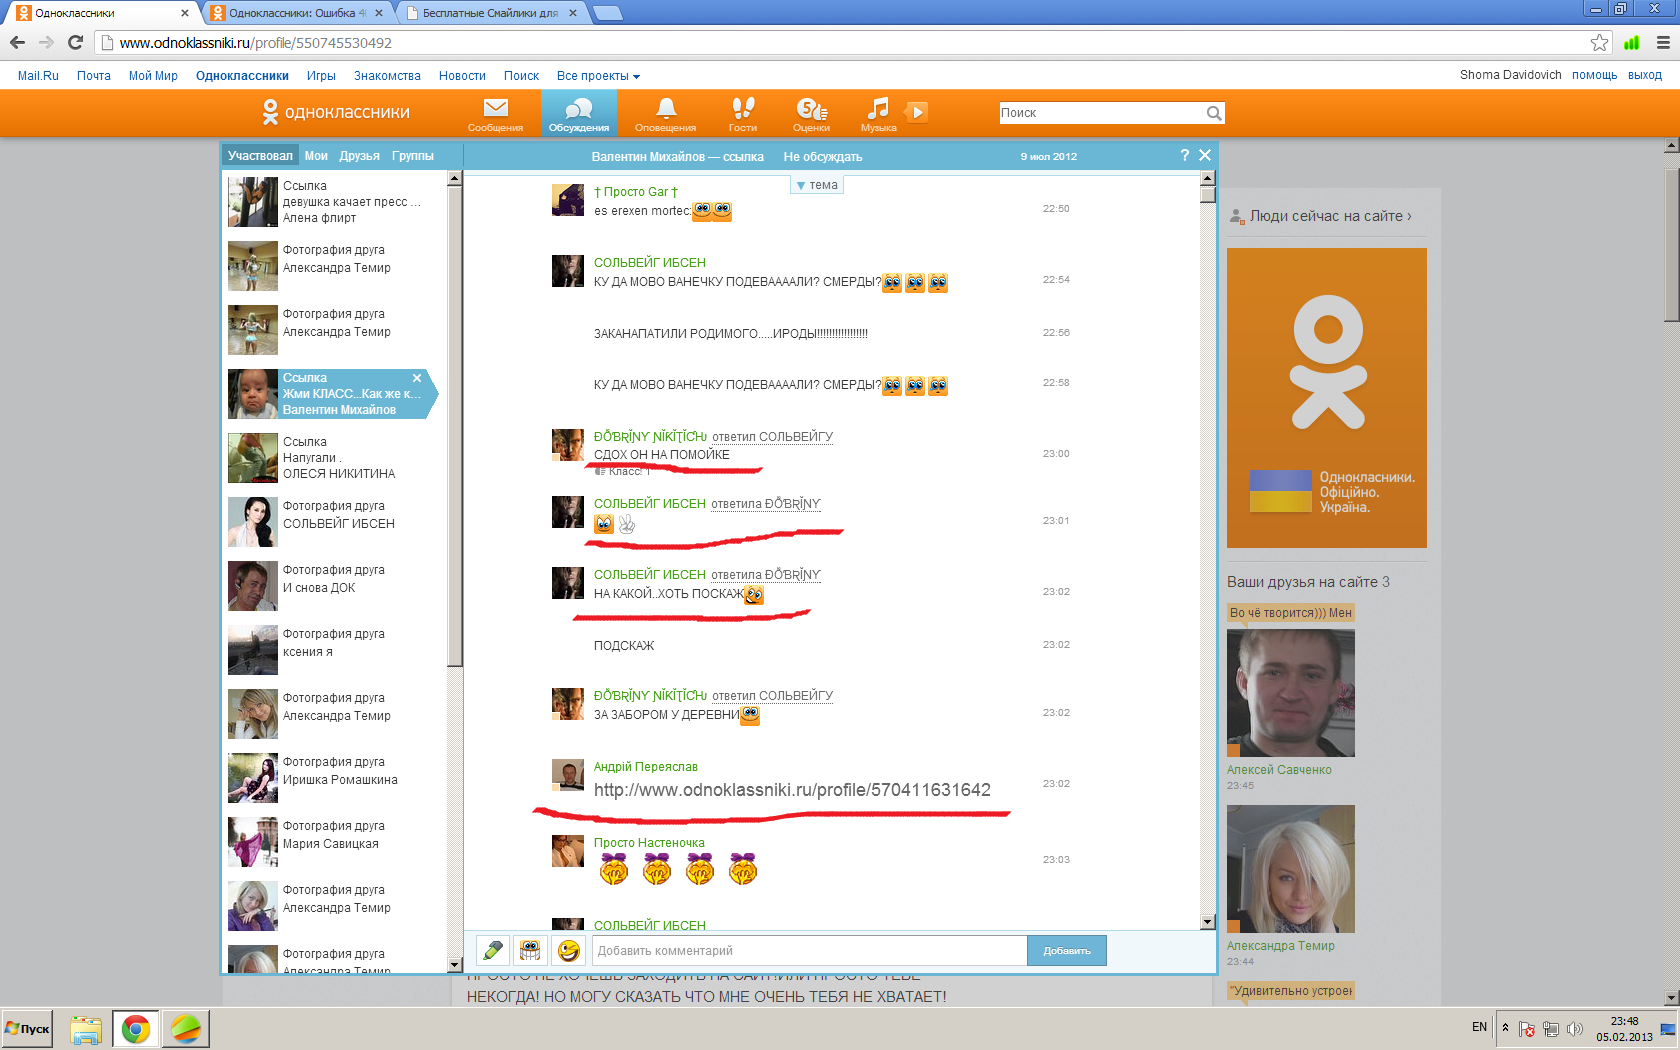The image size is (1680, 1050).
Task: Switch to the Группы tab
Action: pos(413,156)
